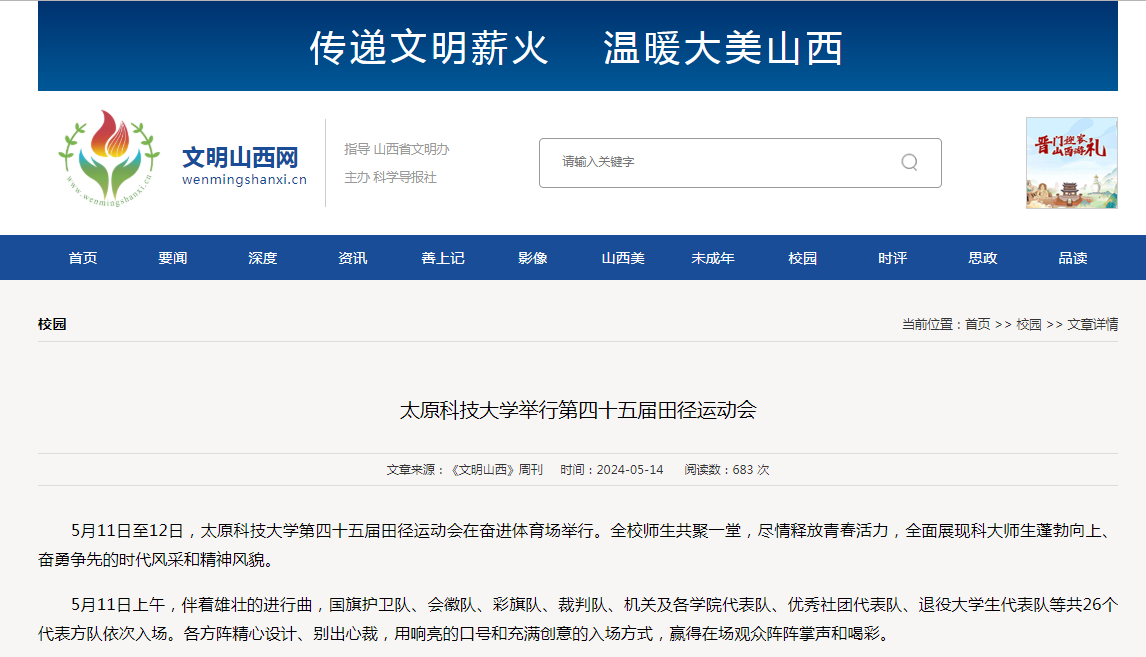Screen dimensions: 1146x657
Task: Go to the 要闻 section
Action: [x=173, y=258]
